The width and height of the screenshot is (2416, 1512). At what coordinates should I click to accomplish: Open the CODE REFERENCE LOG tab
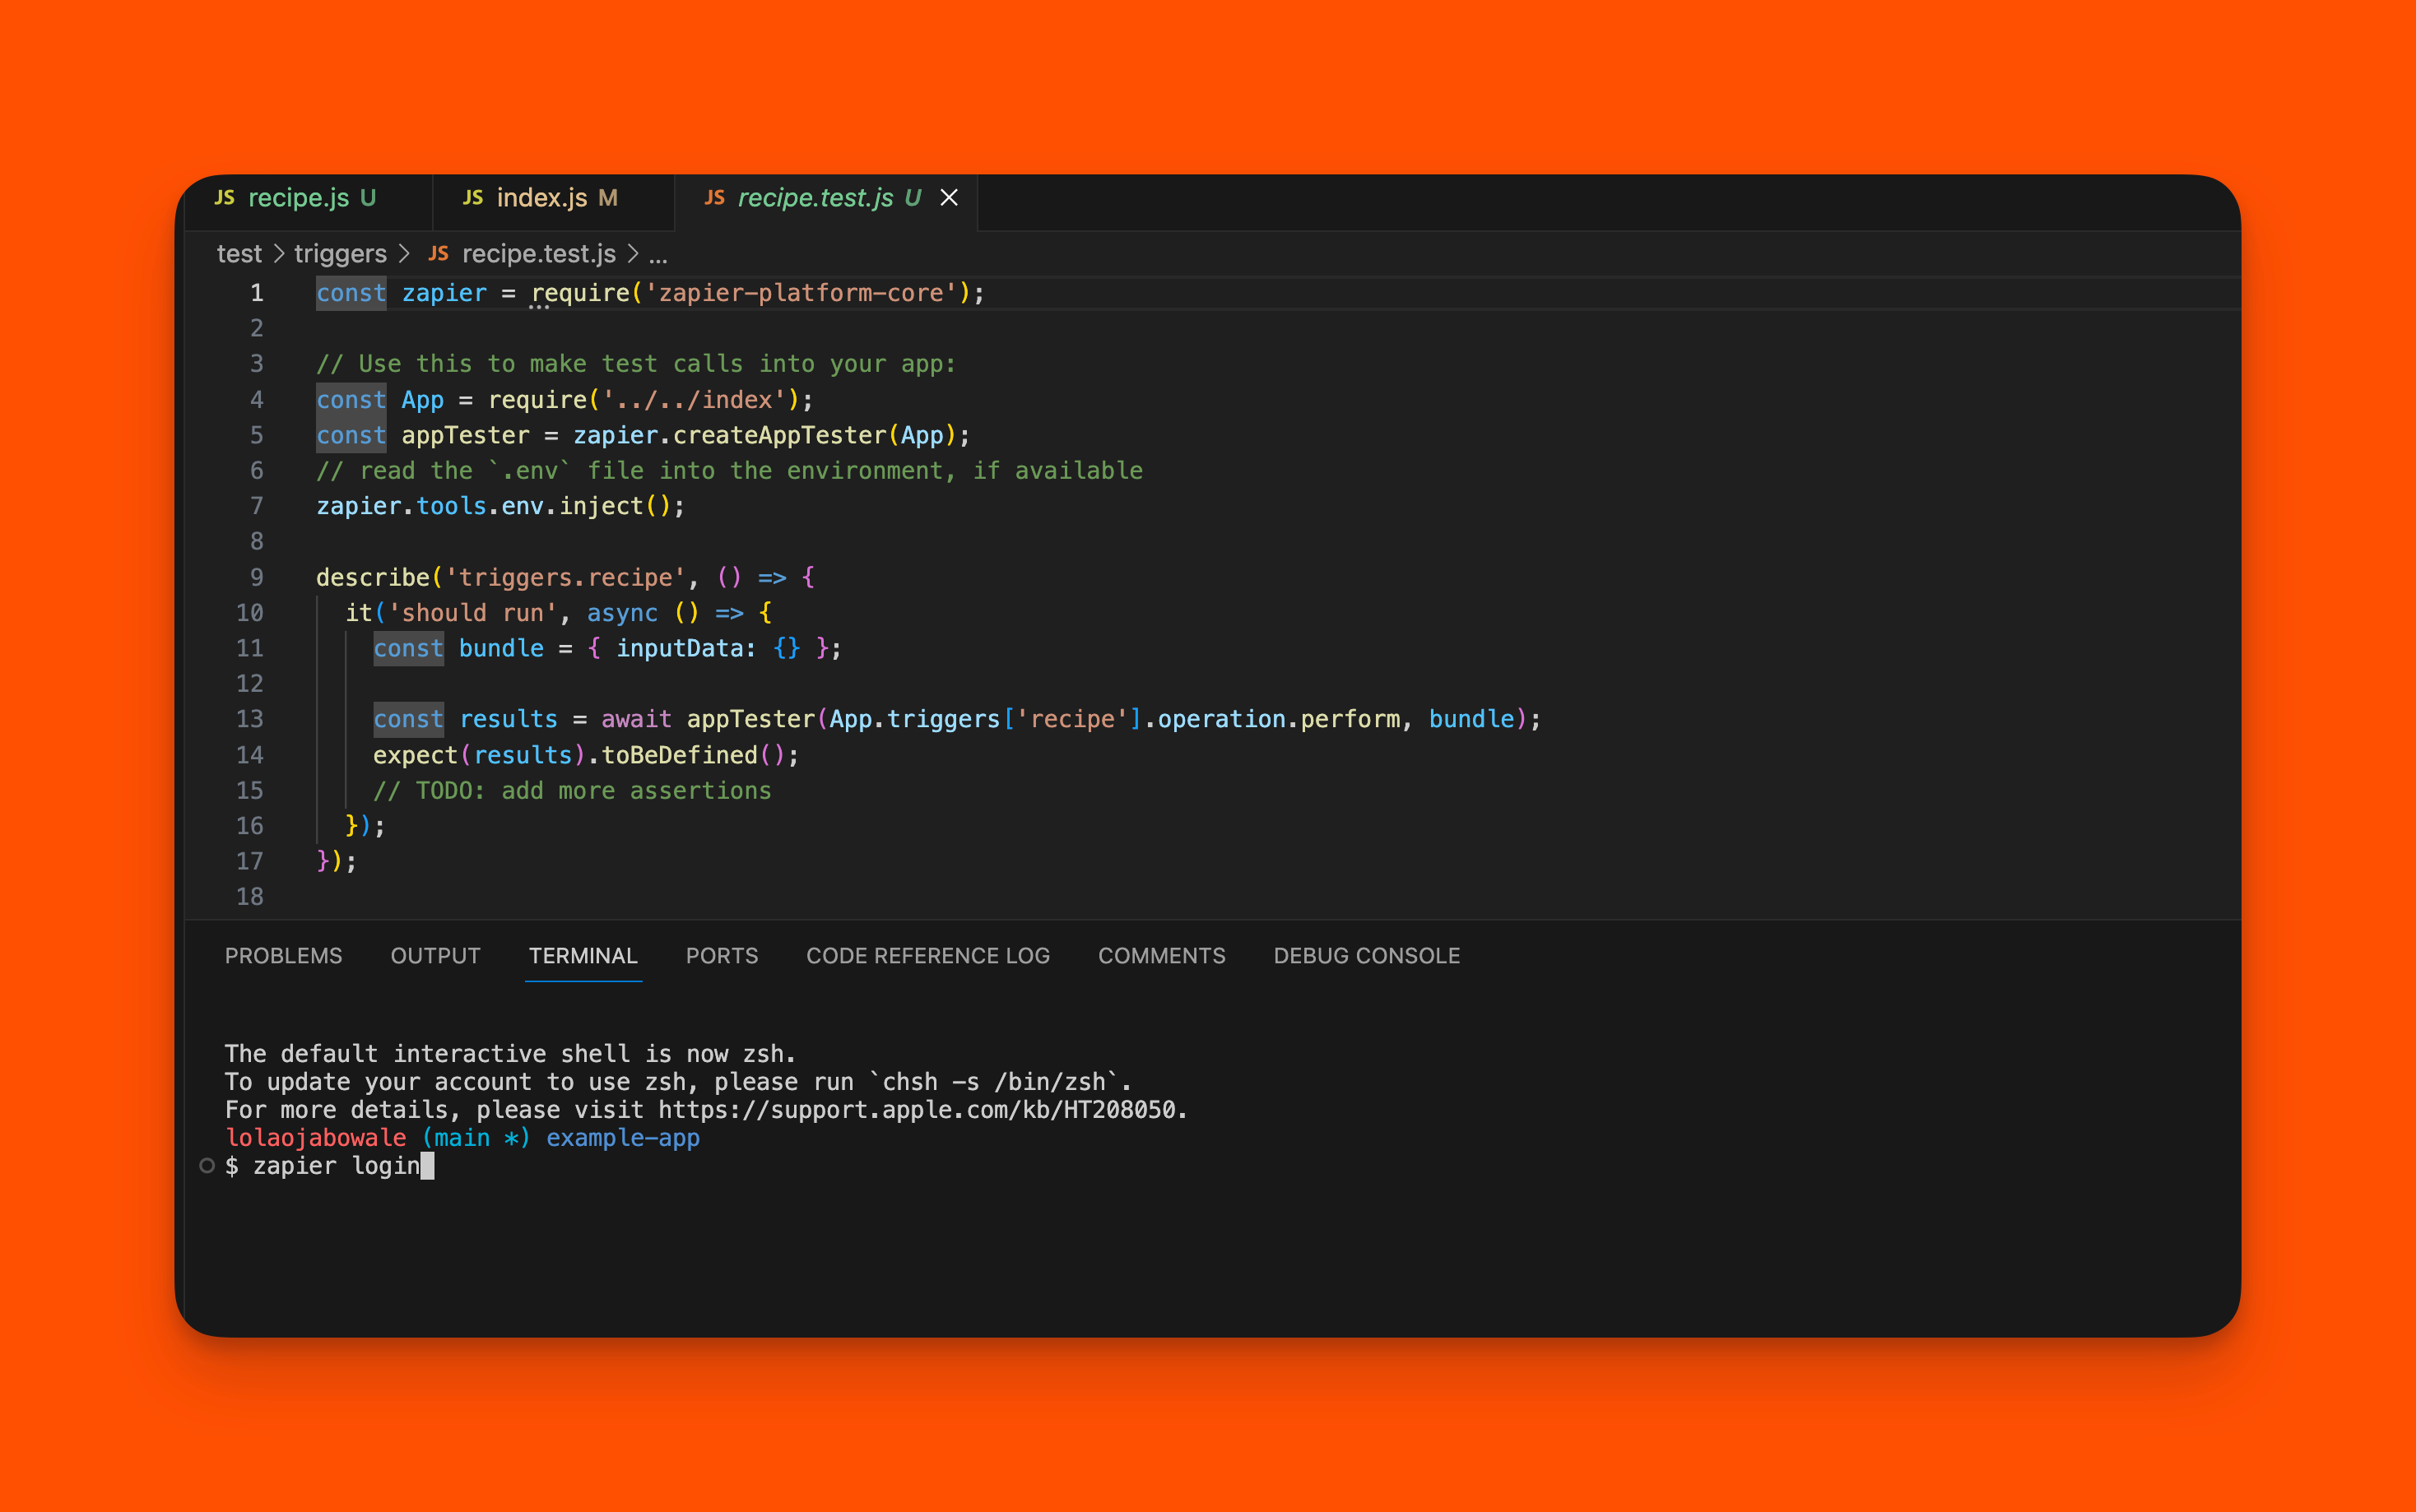point(927,956)
